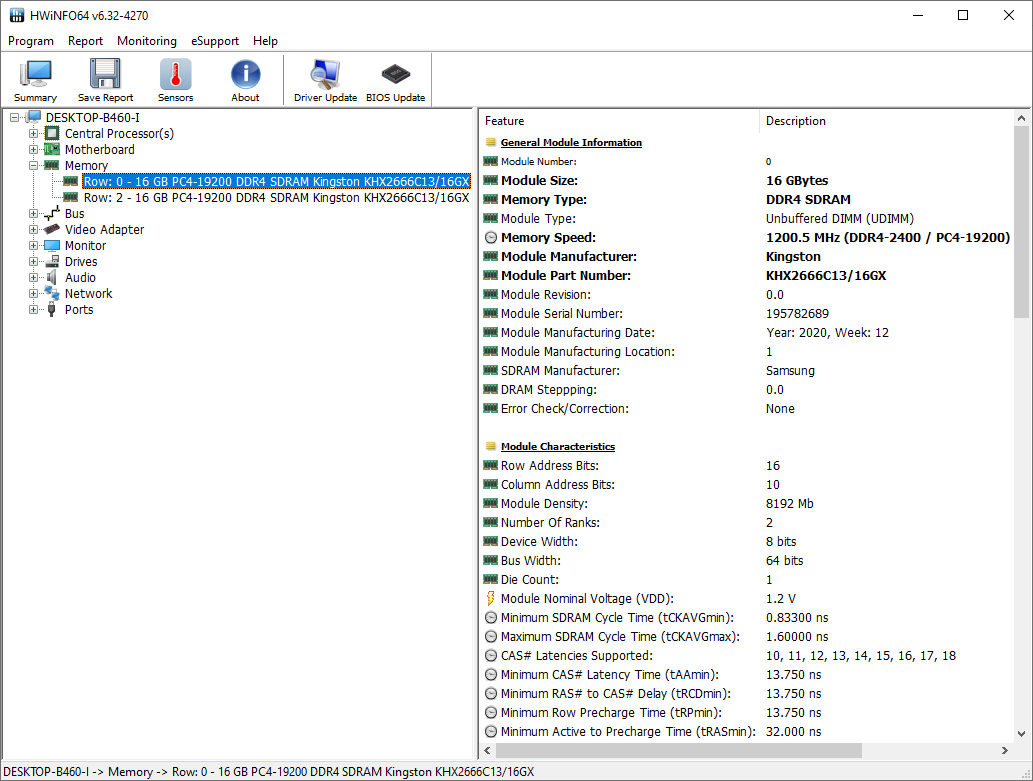1033x781 pixels.
Task: Click the Drives tree icon
Action: click(x=52, y=262)
